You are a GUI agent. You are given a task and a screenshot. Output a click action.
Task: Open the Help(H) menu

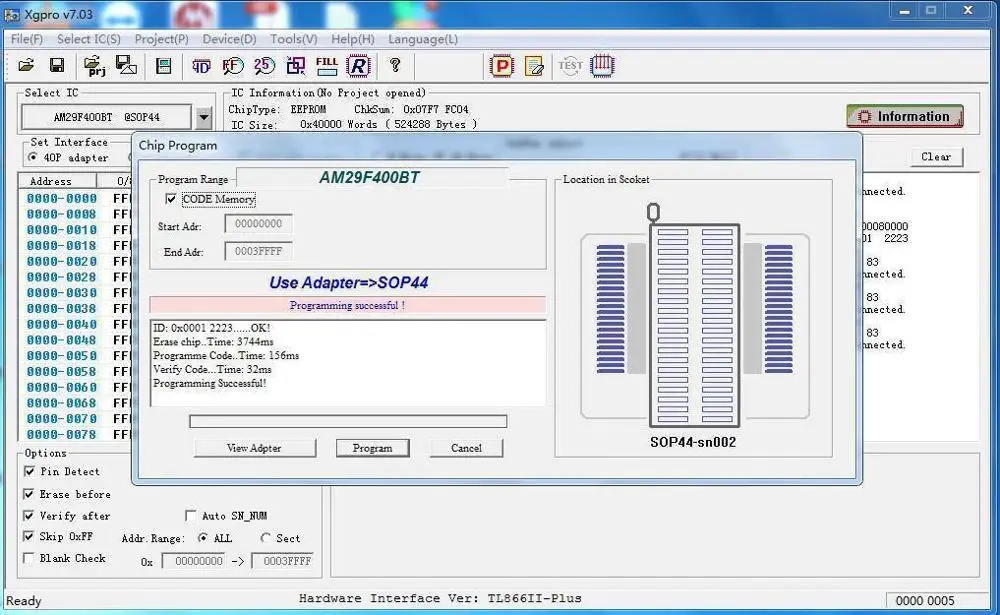click(353, 40)
